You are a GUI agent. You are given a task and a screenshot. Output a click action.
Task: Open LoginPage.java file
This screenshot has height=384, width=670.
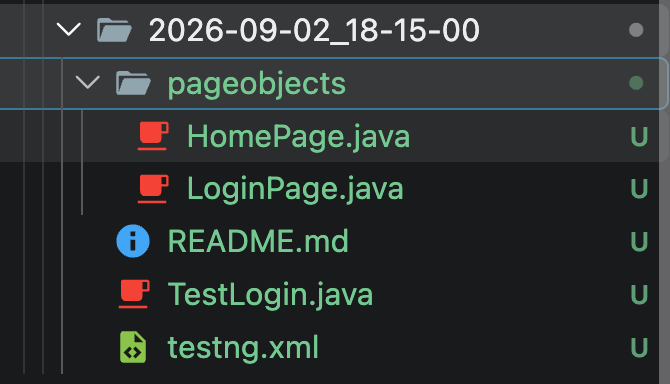coord(295,189)
